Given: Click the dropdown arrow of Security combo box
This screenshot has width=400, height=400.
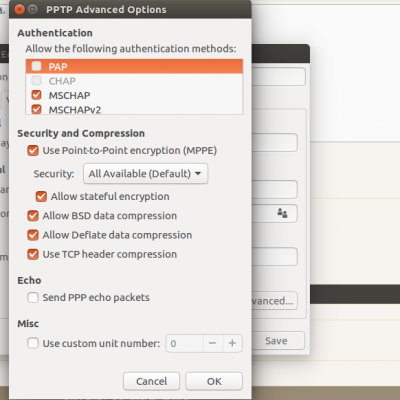Looking at the screenshot, I should [198, 174].
